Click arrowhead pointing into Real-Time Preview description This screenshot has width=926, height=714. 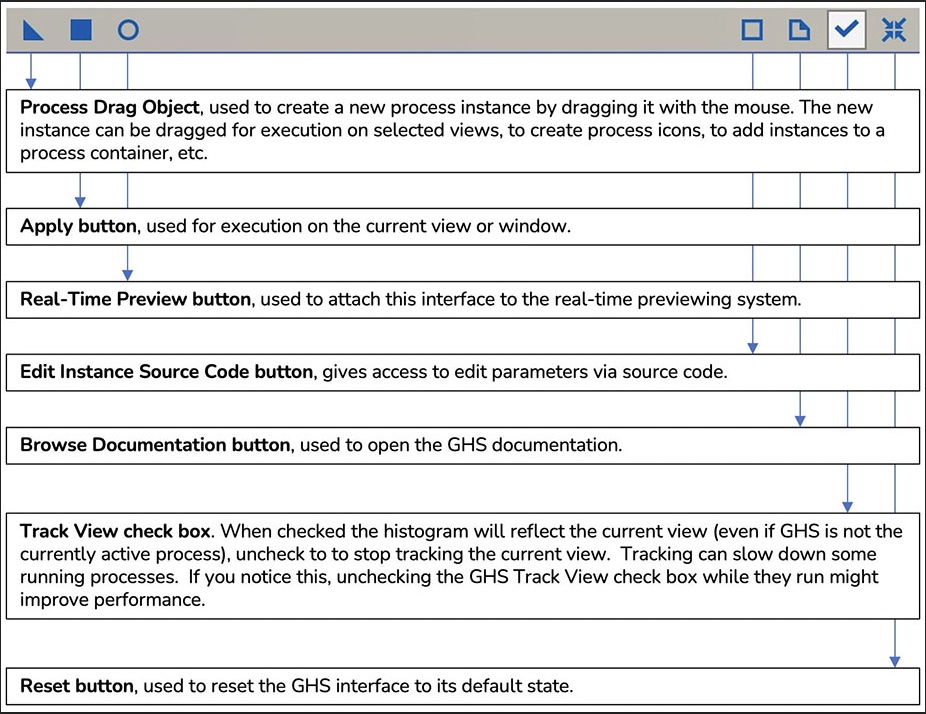pyautogui.click(x=128, y=275)
